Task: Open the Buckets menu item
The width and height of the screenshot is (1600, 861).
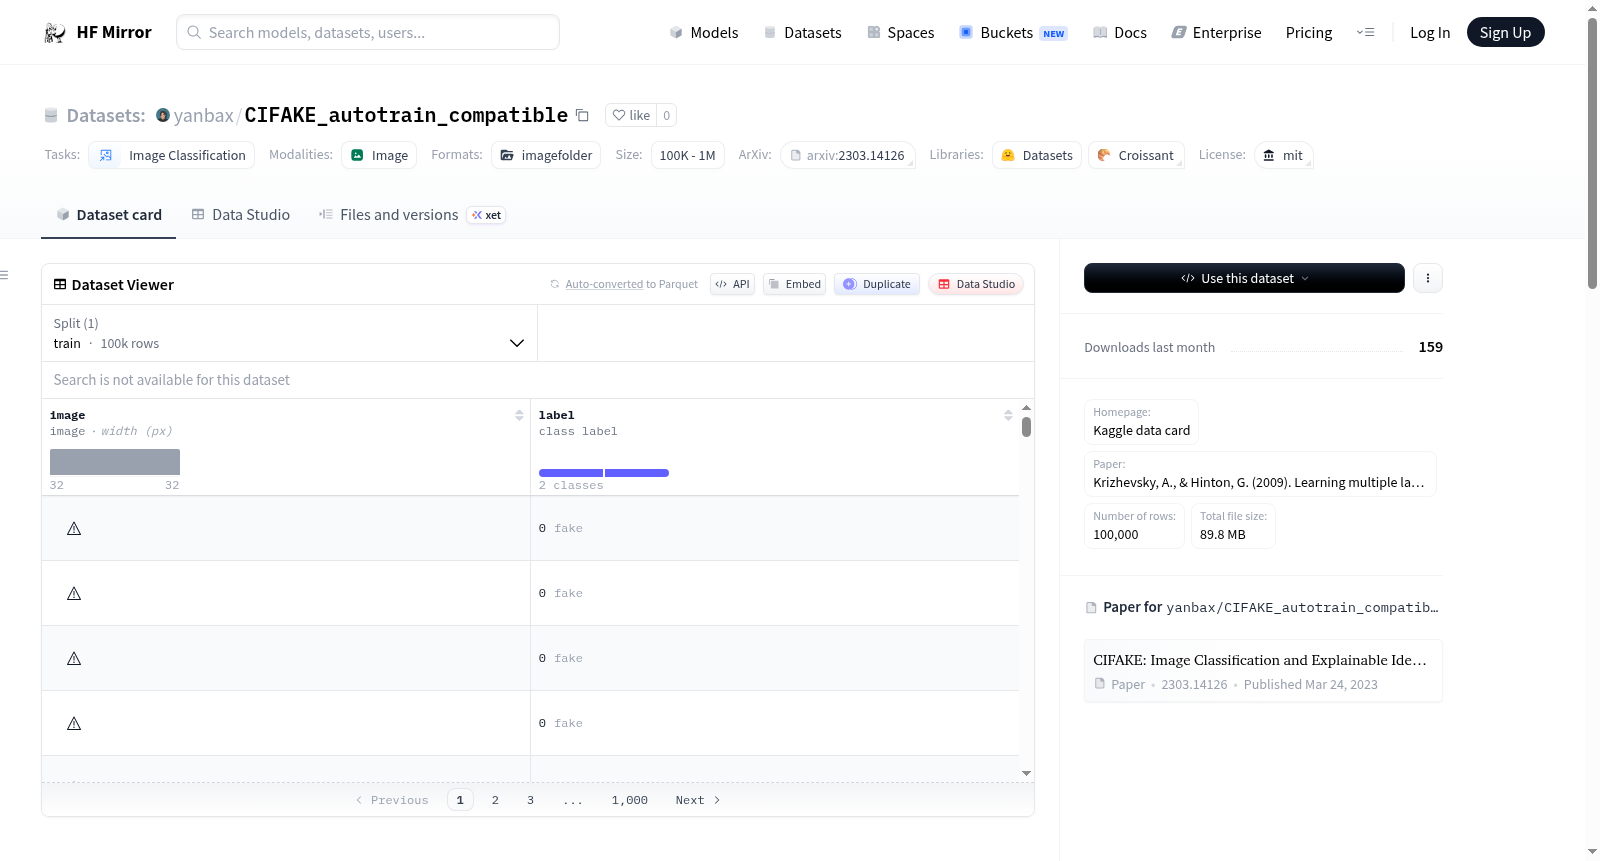Action: (x=1013, y=33)
